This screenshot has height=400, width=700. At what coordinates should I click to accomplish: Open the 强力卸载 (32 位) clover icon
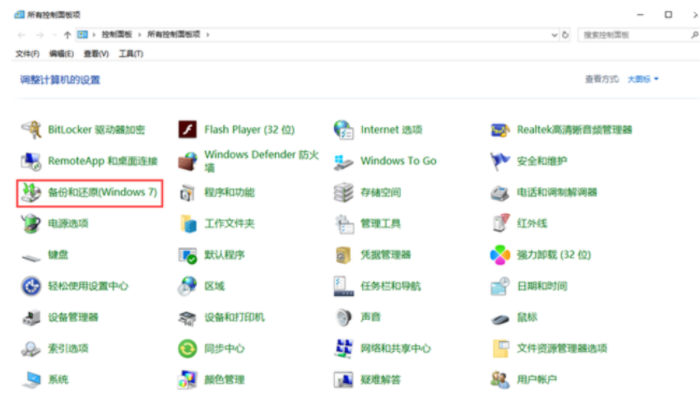coord(500,255)
